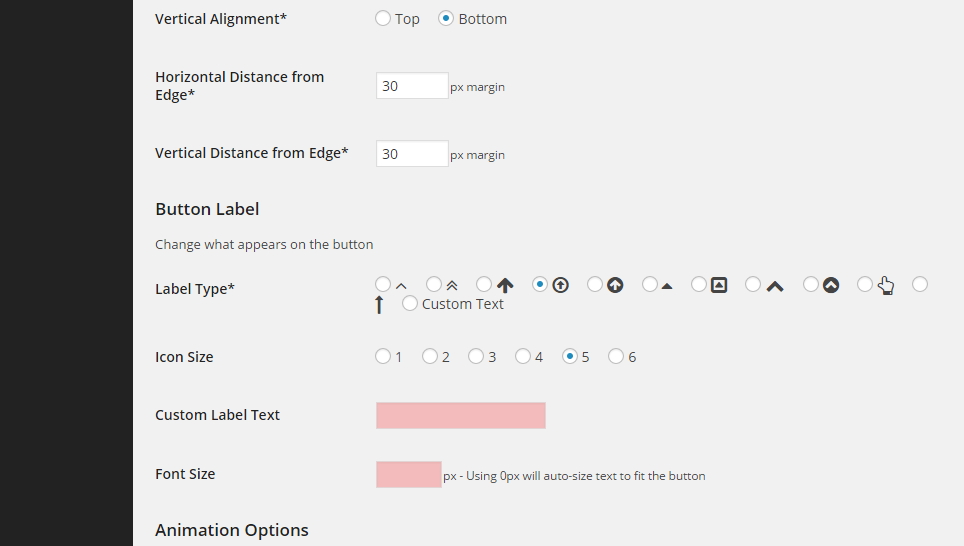
Task: Choose the solid circle arrow-up icon
Action: pyautogui.click(x=595, y=284)
